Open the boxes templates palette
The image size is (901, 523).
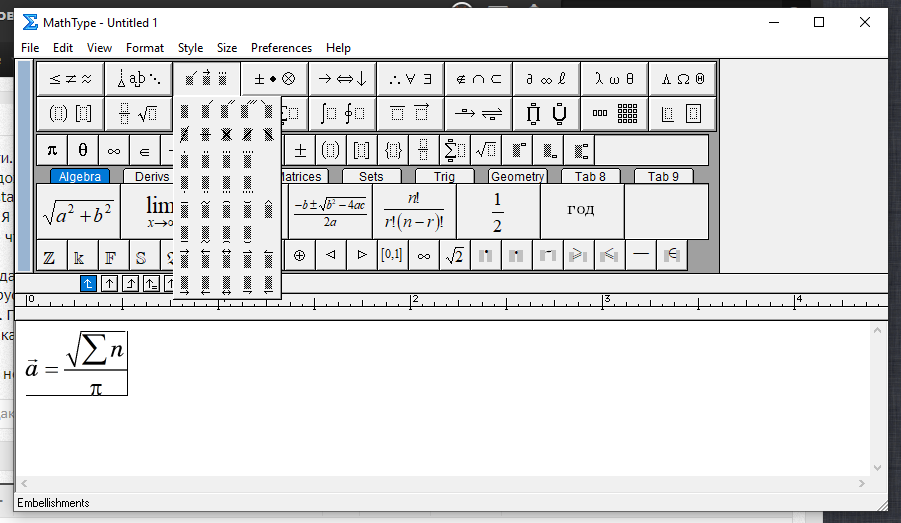[x=682, y=113]
